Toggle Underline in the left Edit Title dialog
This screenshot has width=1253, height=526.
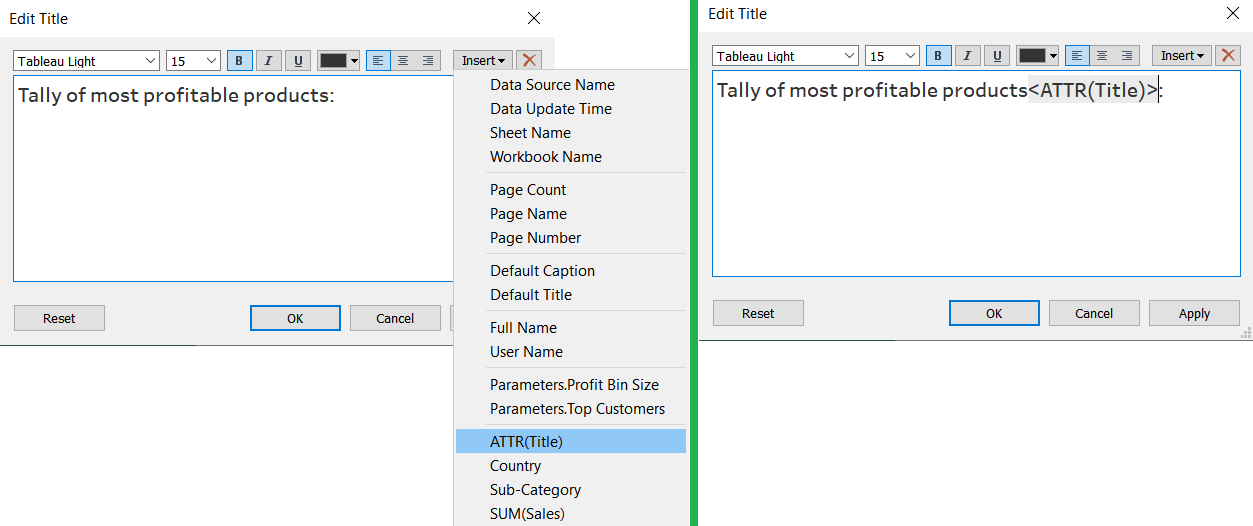pos(298,61)
